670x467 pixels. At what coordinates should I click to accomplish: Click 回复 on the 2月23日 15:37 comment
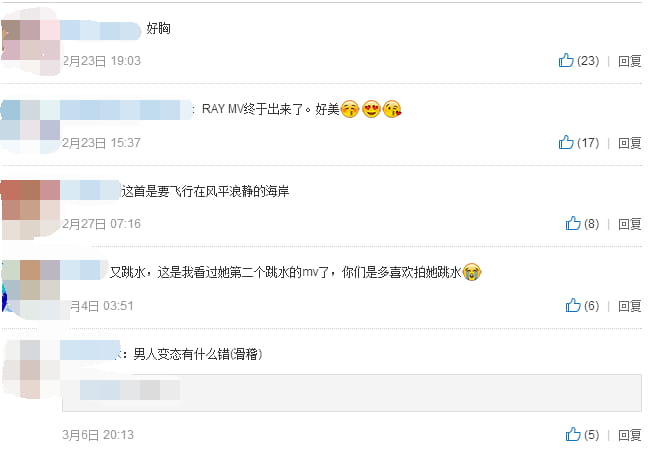point(629,143)
